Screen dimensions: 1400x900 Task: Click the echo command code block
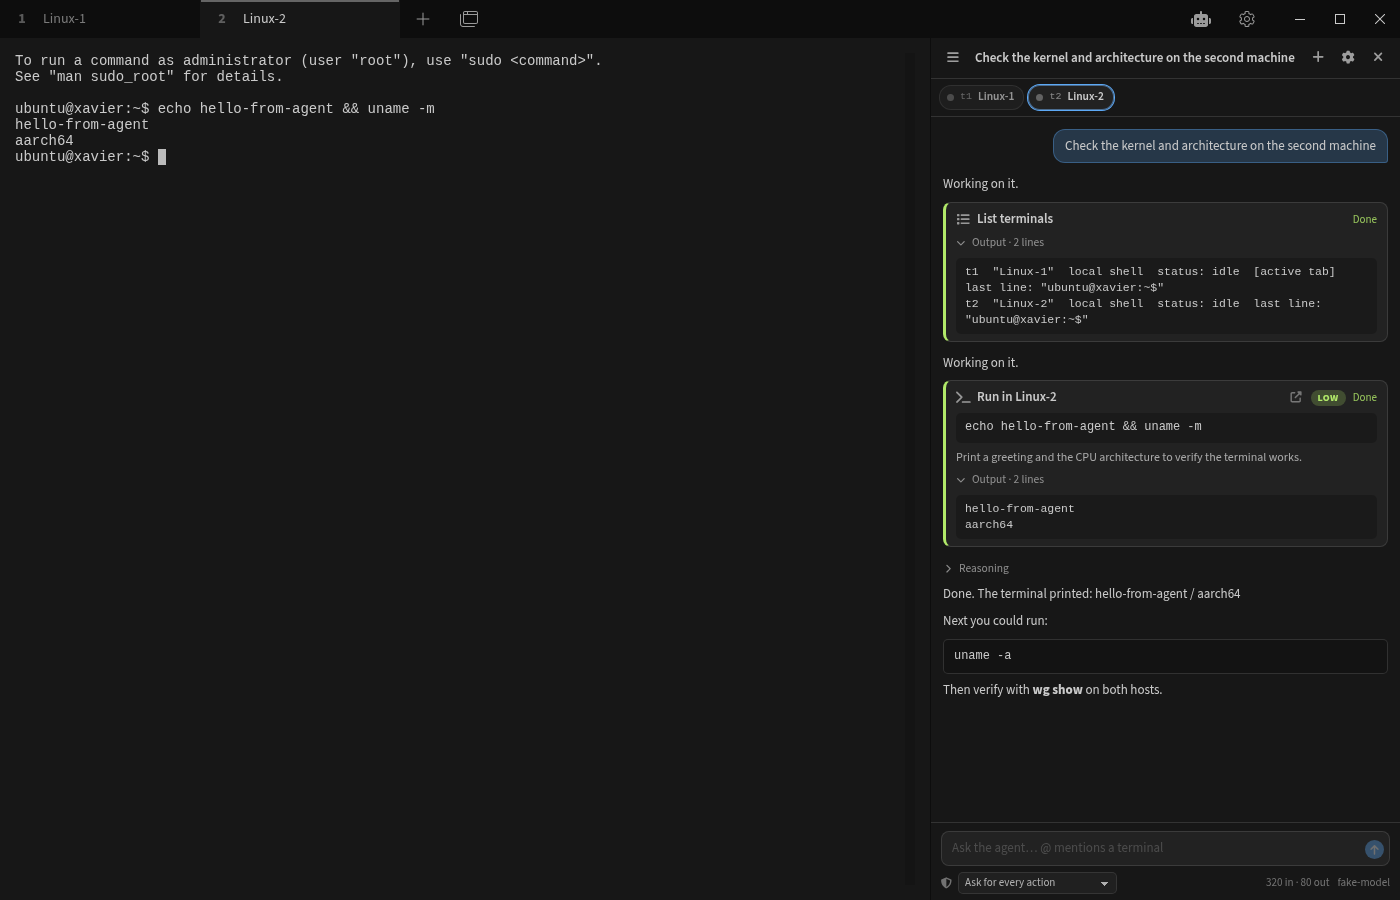1166,427
